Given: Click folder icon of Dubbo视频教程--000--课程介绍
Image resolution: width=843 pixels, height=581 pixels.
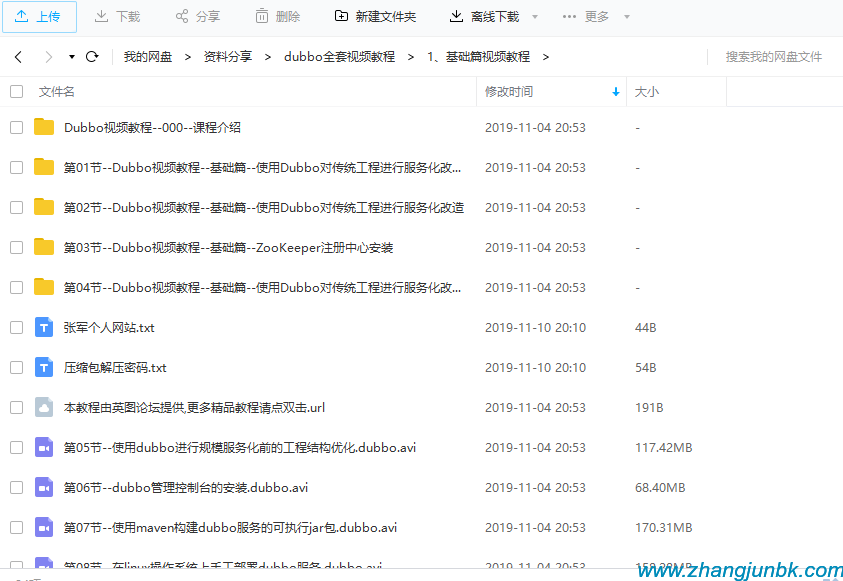Looking at the screenshot, I should coord(44,127).
